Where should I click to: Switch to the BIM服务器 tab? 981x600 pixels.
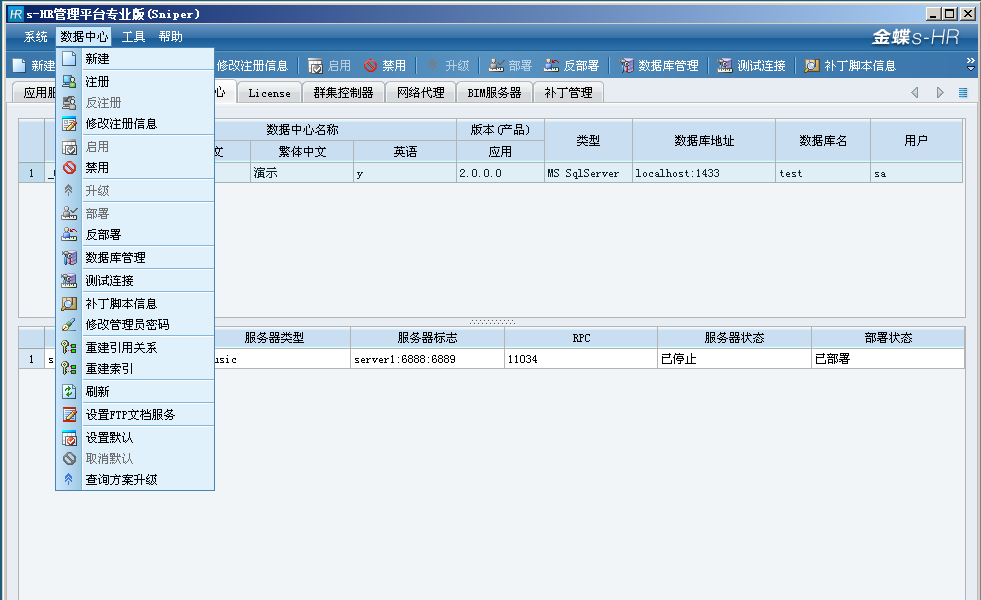click(x=494, y=93)
